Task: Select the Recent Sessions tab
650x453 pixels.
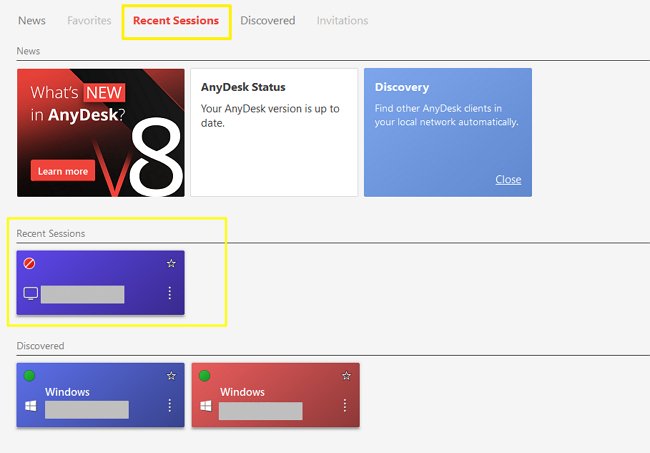Action: tap(176, 20)
